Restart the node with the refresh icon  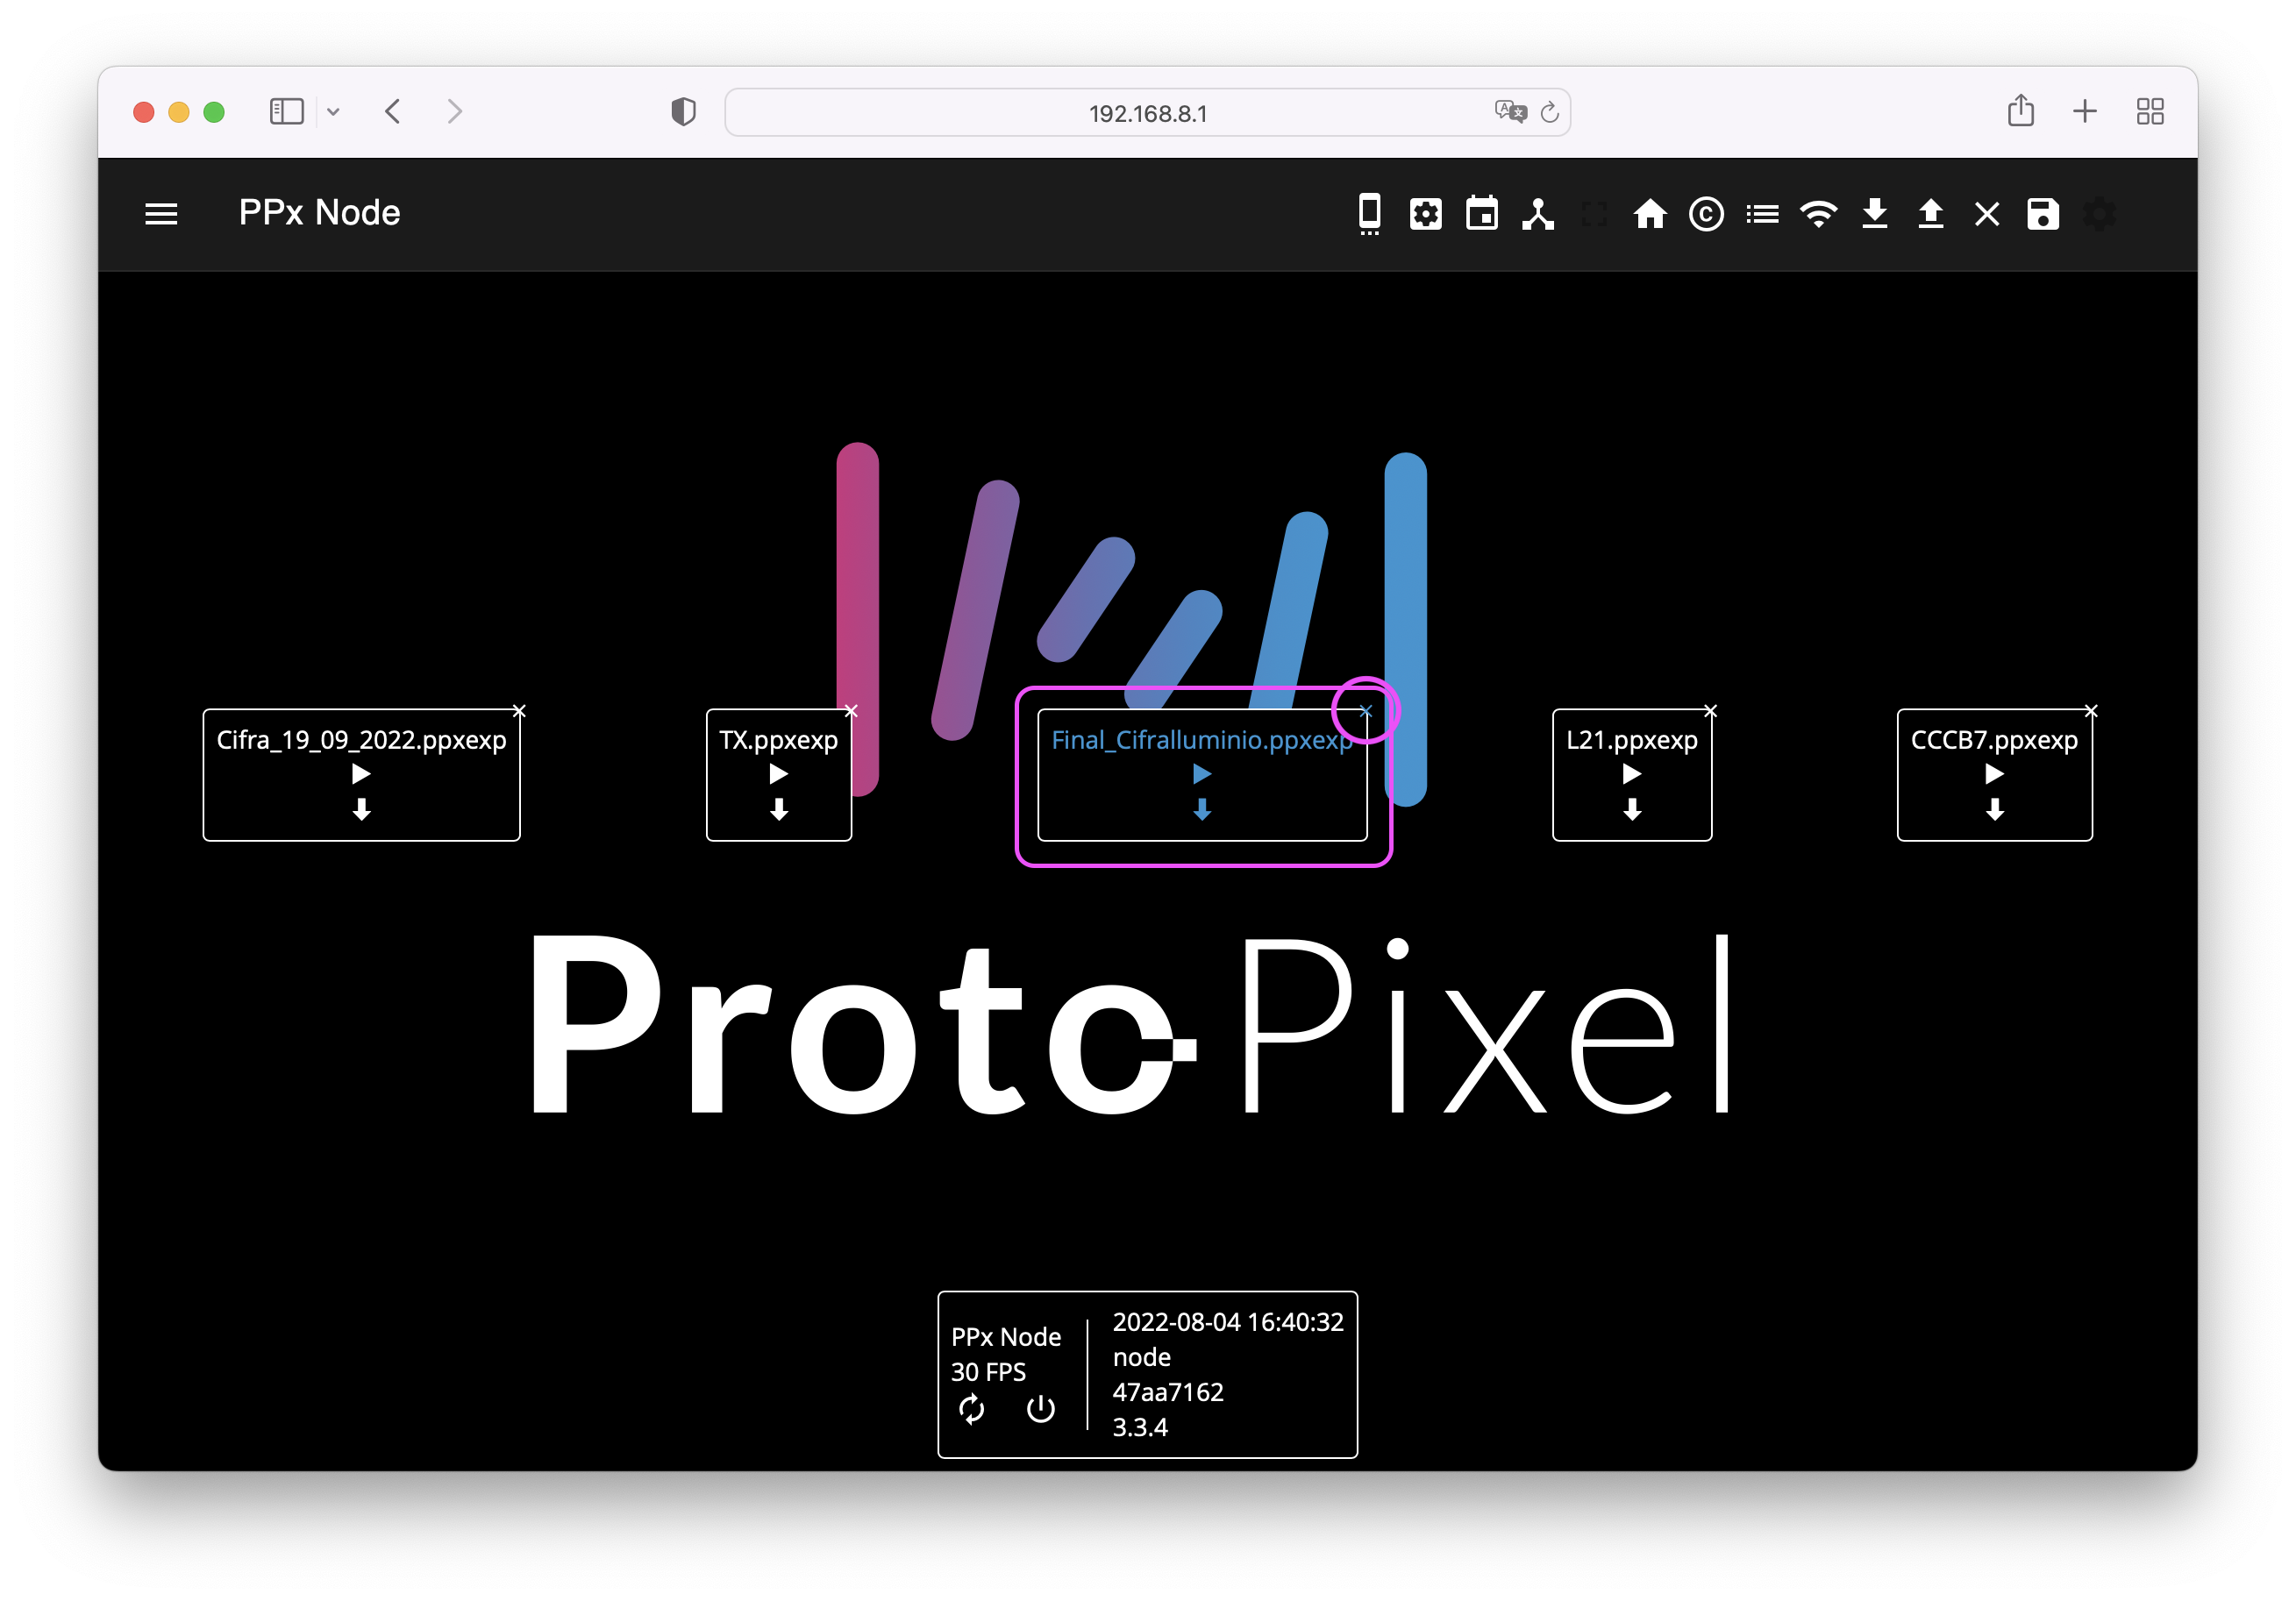coord(971,1408)
